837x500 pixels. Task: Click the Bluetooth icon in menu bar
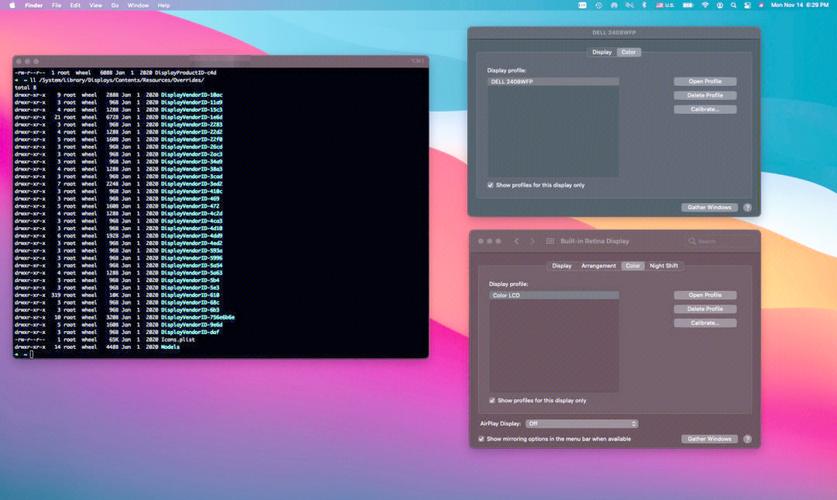point(644,5)
